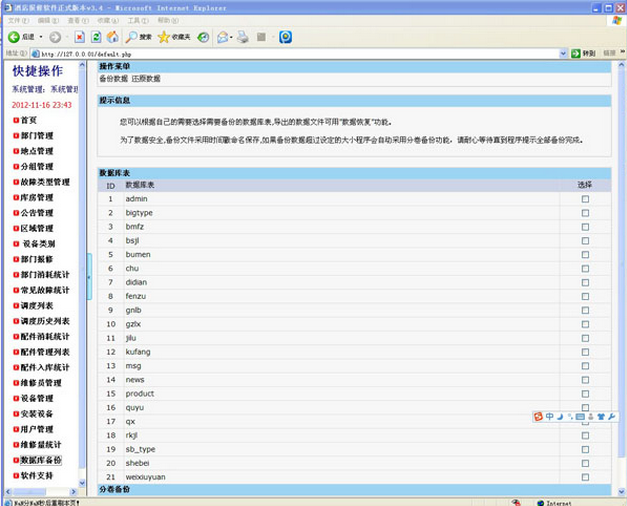Open the 帮助(H) menu

[168, 20]
